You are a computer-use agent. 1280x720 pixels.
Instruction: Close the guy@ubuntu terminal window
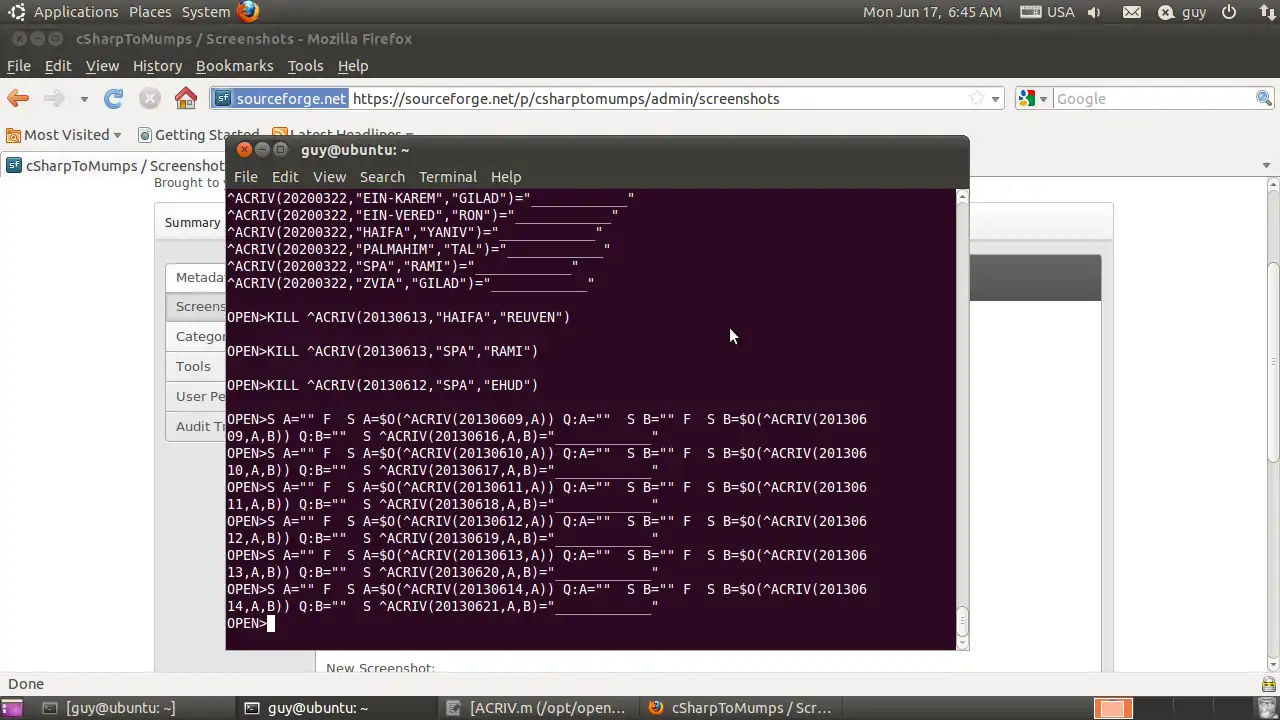245,150
